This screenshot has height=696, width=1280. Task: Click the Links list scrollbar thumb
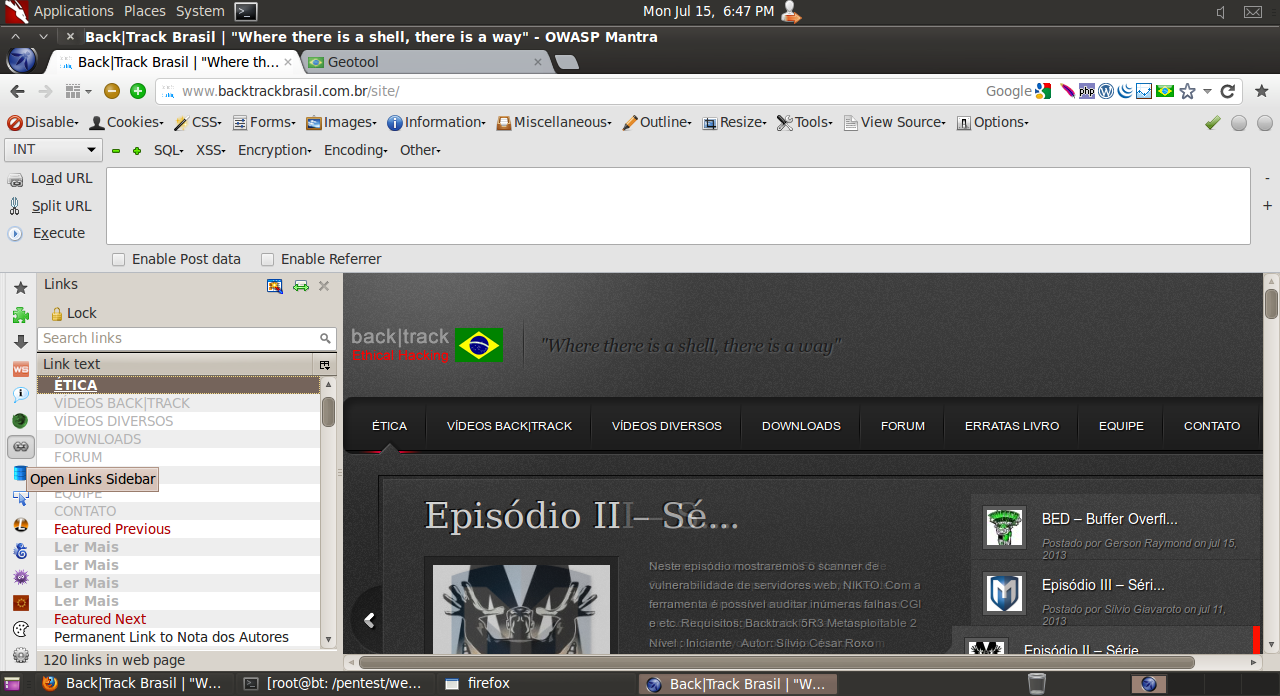[328, 411]
